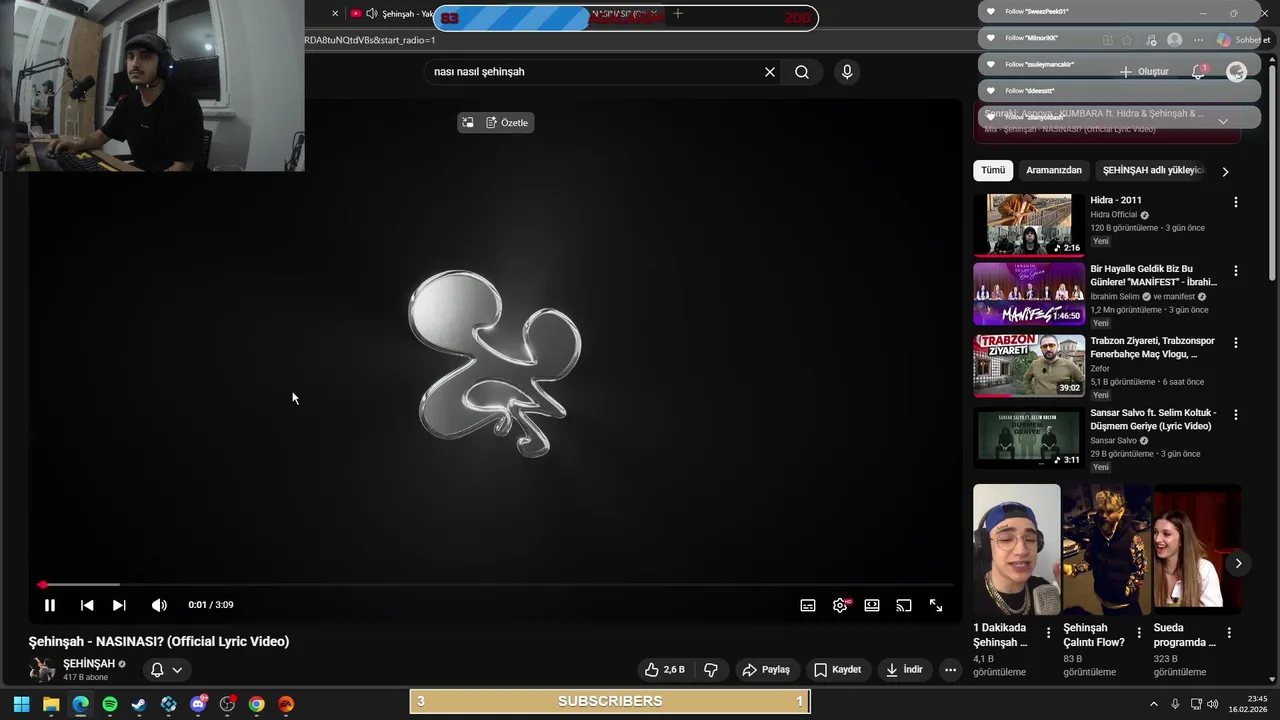Screen dimensions: 1280x720
Task: Open options menu for Hidra - 2011
Action: coord(1235,202)
